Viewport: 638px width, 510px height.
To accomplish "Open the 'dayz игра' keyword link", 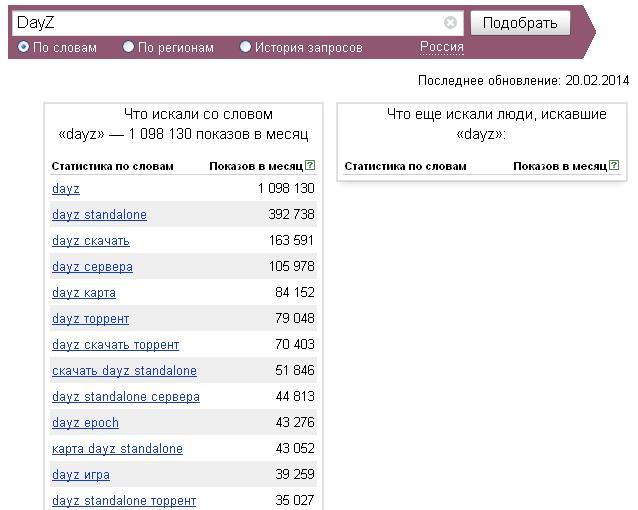I will pyautogui.click(x=81, y=475).
